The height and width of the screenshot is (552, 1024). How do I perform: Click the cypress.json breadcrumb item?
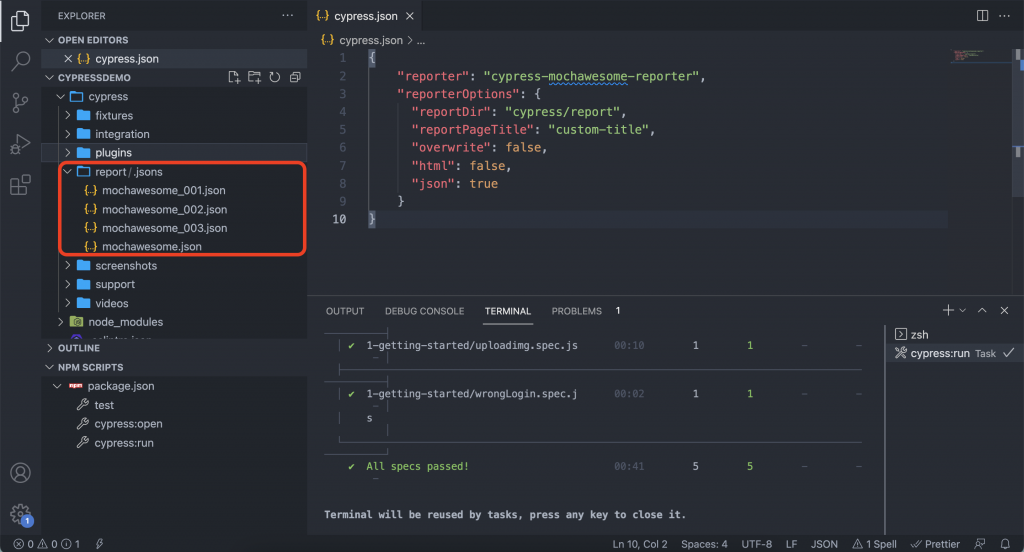click(370, 41)
